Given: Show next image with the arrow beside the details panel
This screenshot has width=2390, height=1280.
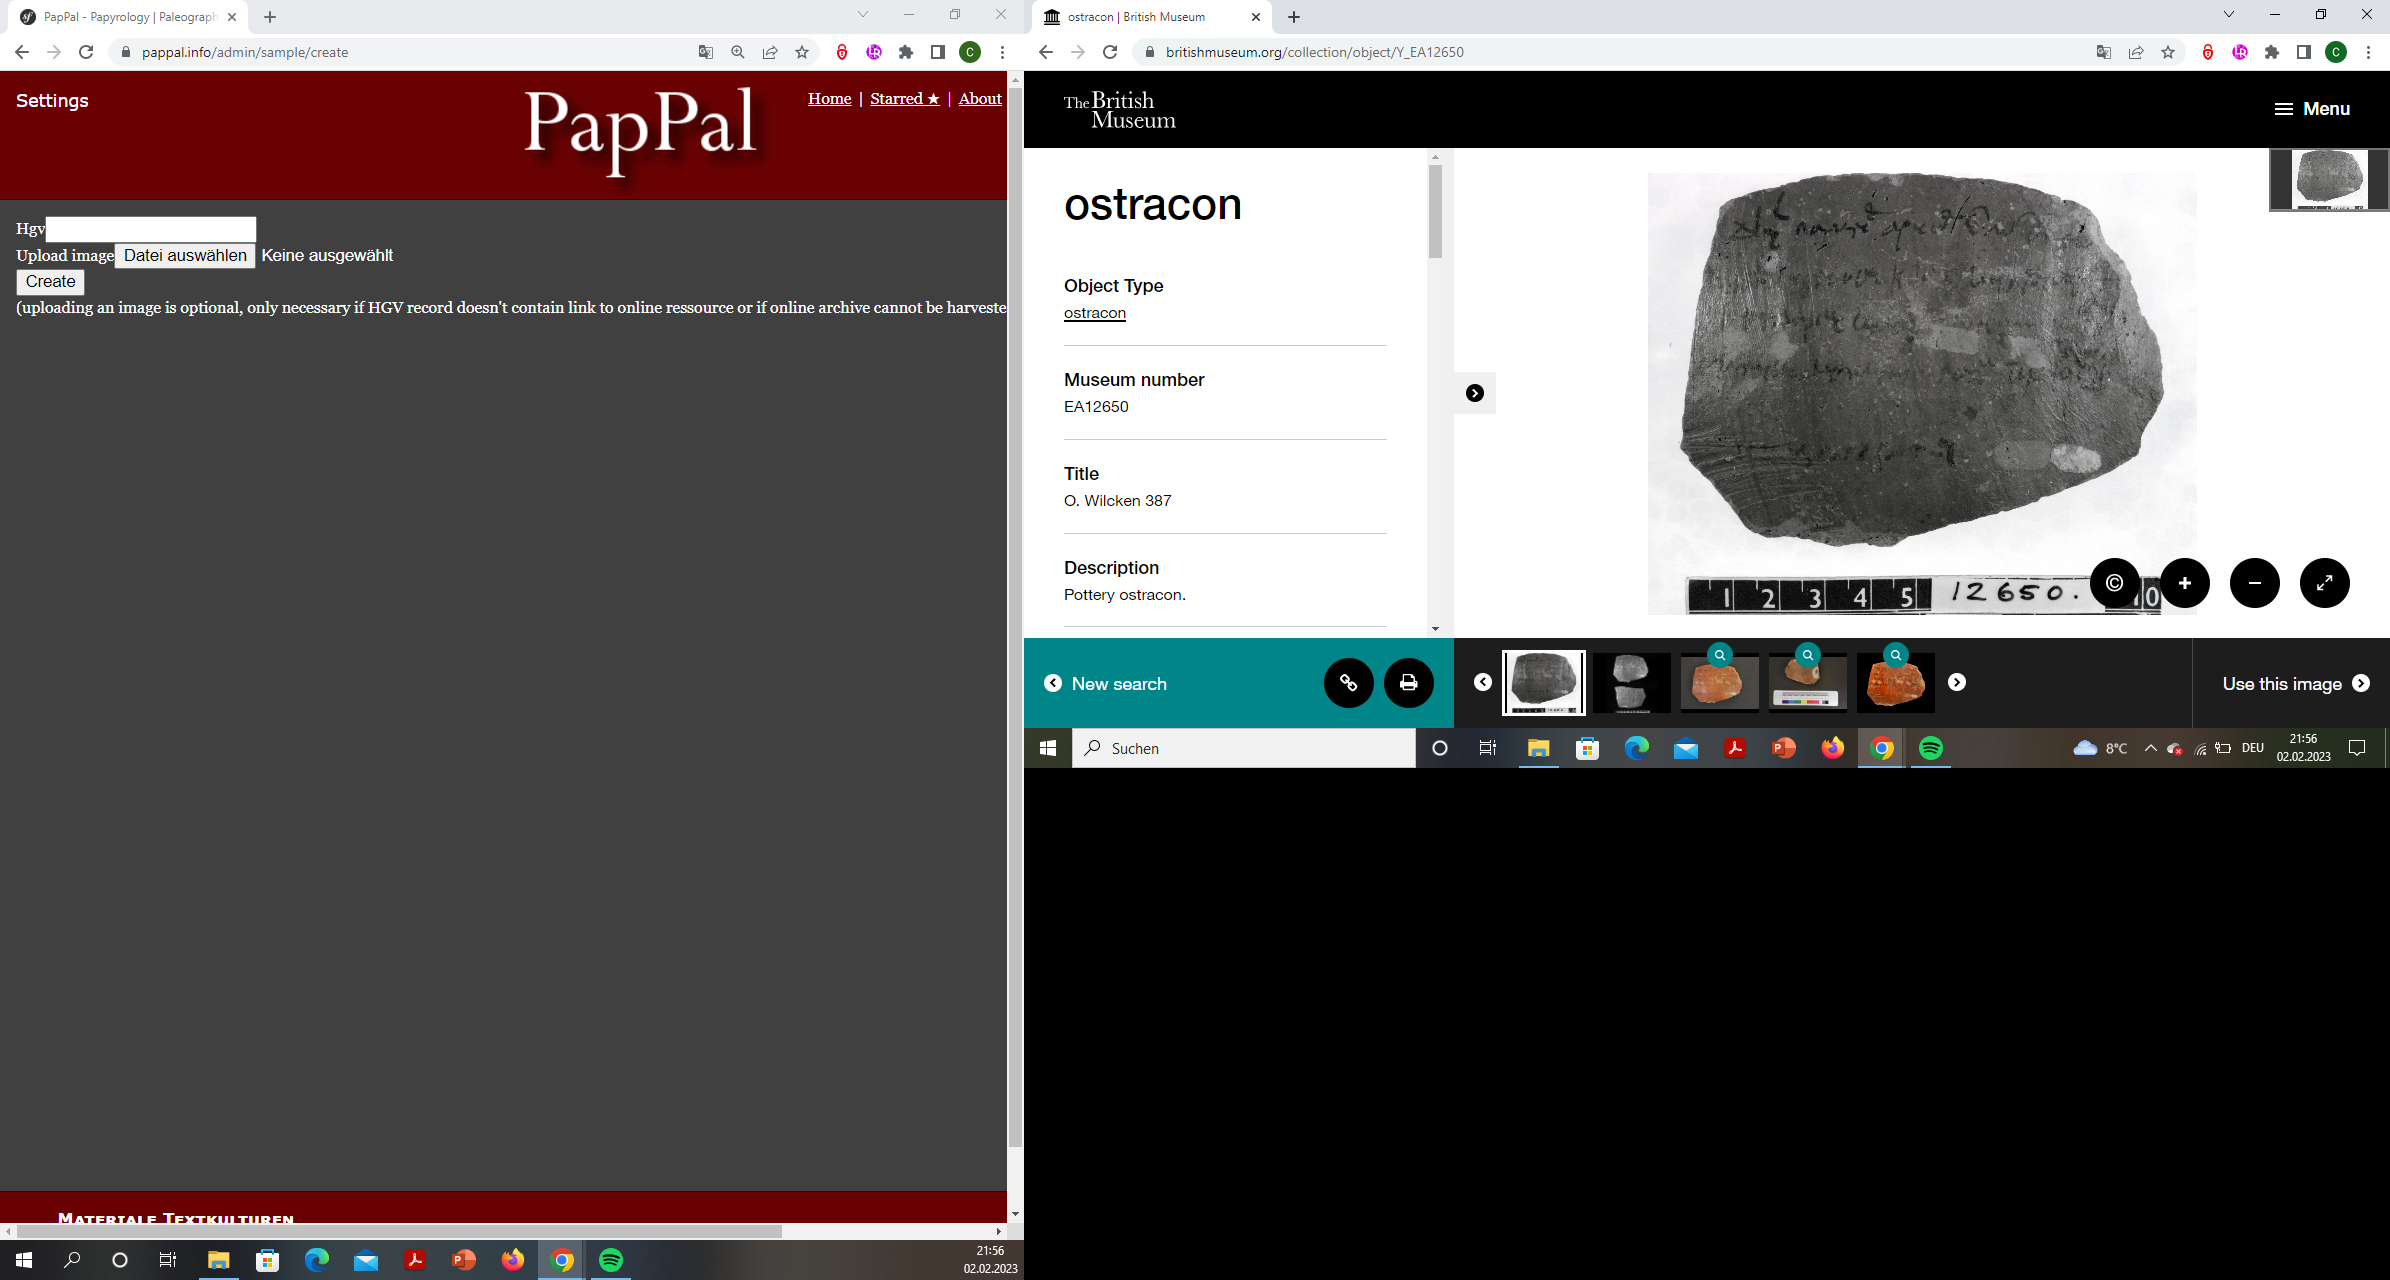Looking at the screenshot, I should (x=1475, y=393).
